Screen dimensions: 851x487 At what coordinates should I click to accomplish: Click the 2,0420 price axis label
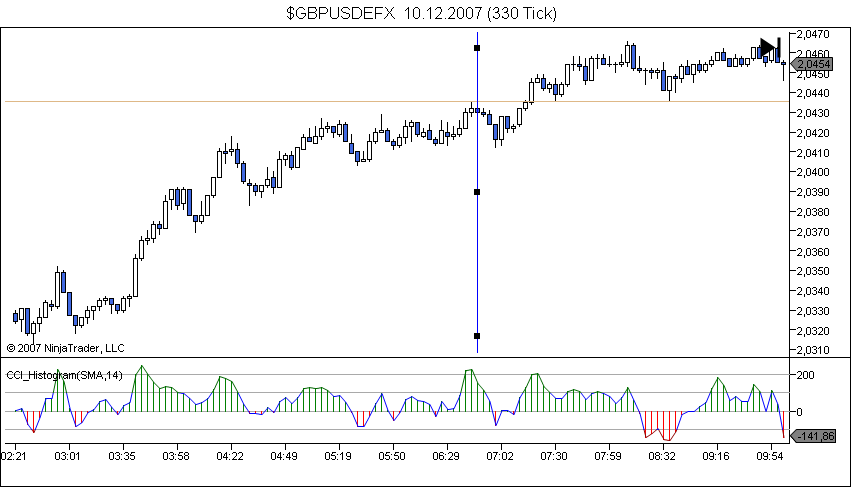812,132
